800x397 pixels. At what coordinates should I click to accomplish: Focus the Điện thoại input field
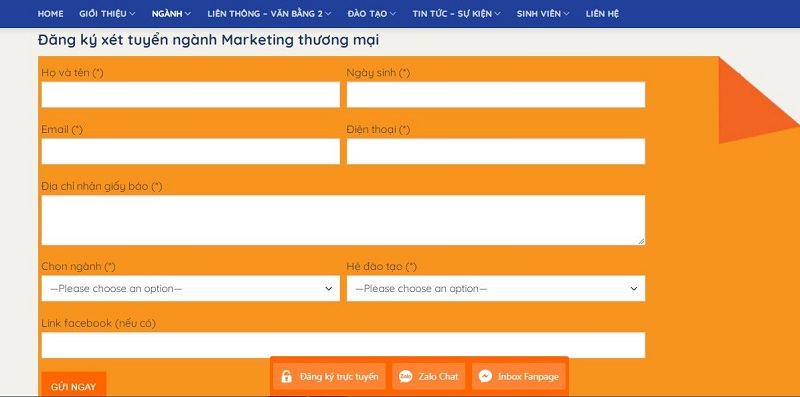(496, 151)
